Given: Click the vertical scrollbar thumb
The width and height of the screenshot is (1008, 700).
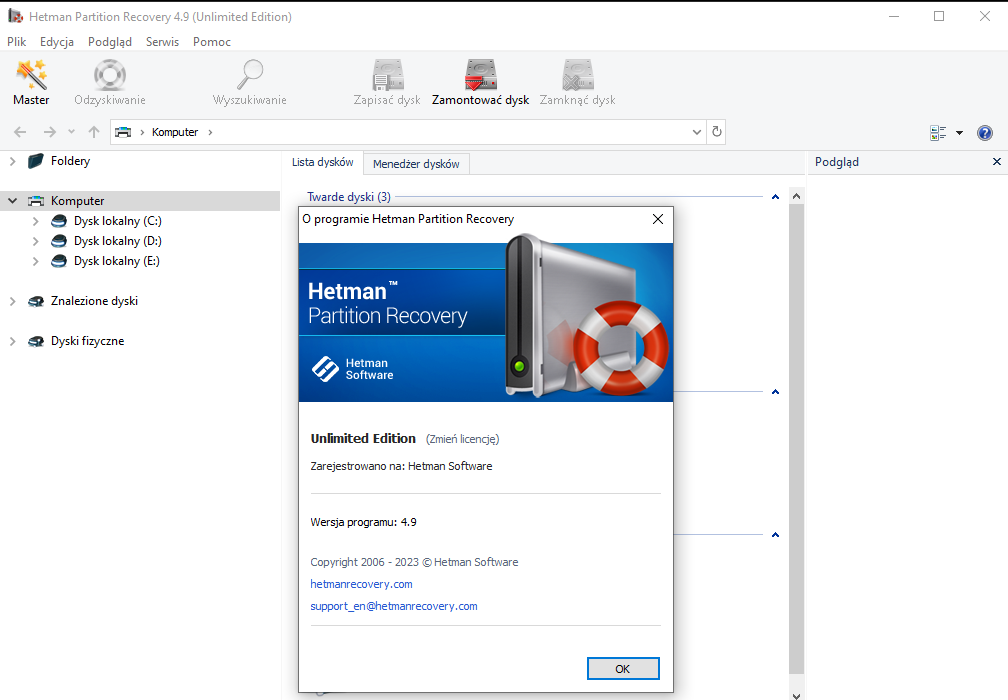Looking at the screenshot, I should [x=796, y=438].
